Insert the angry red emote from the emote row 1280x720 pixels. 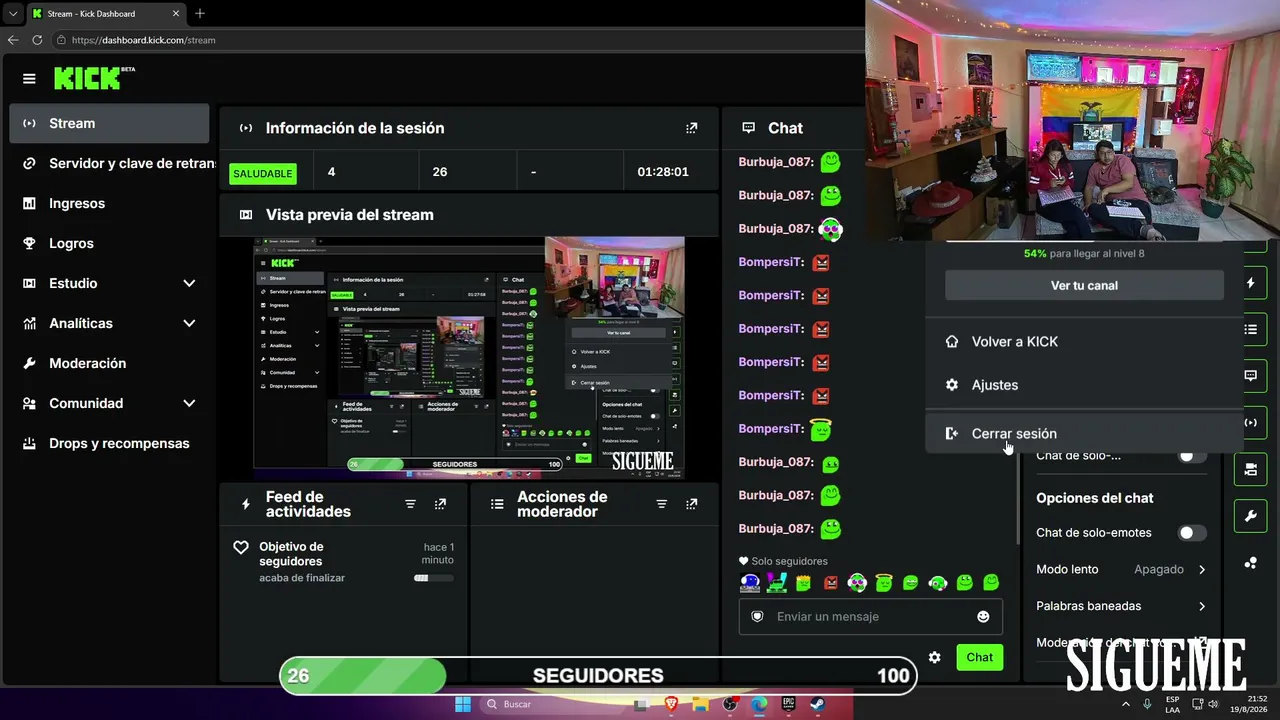click(830, 582)
